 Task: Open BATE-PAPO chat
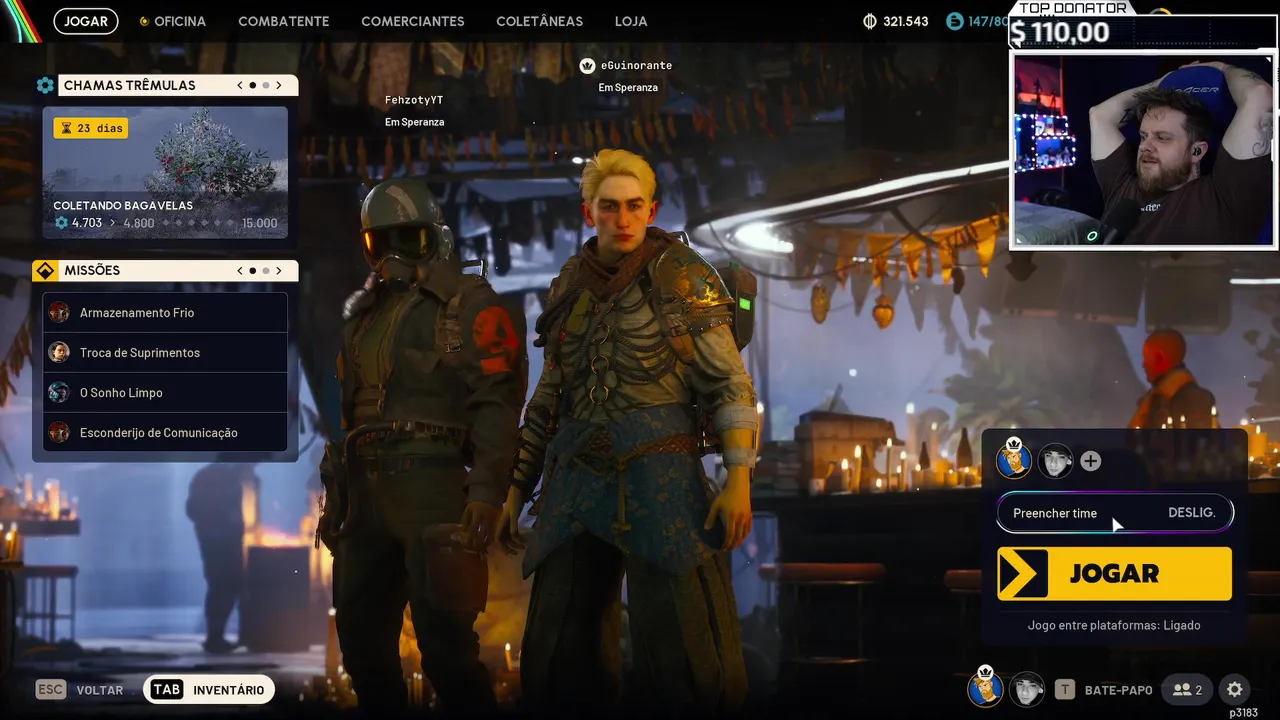(1105, 689)
